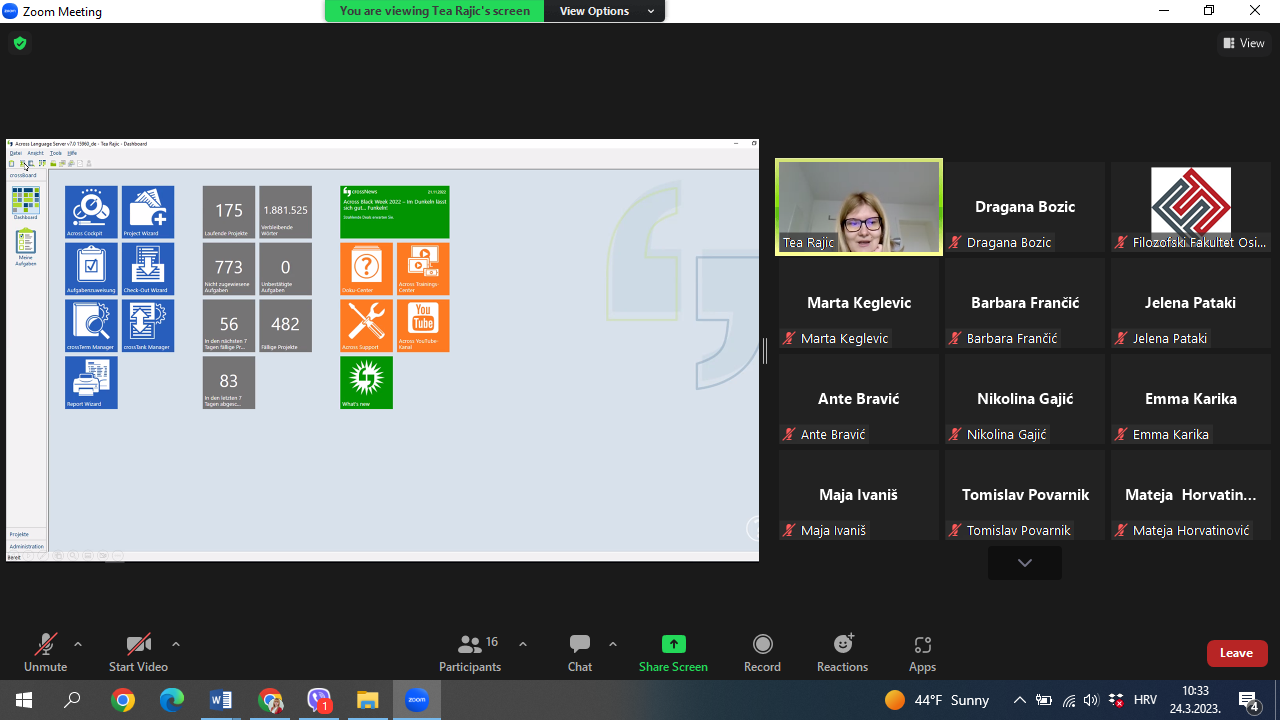Click the 482 Fällige Projekte tile
Image resolution: width=1280 pixels, height=720 pixels.
tap(285, 326)
